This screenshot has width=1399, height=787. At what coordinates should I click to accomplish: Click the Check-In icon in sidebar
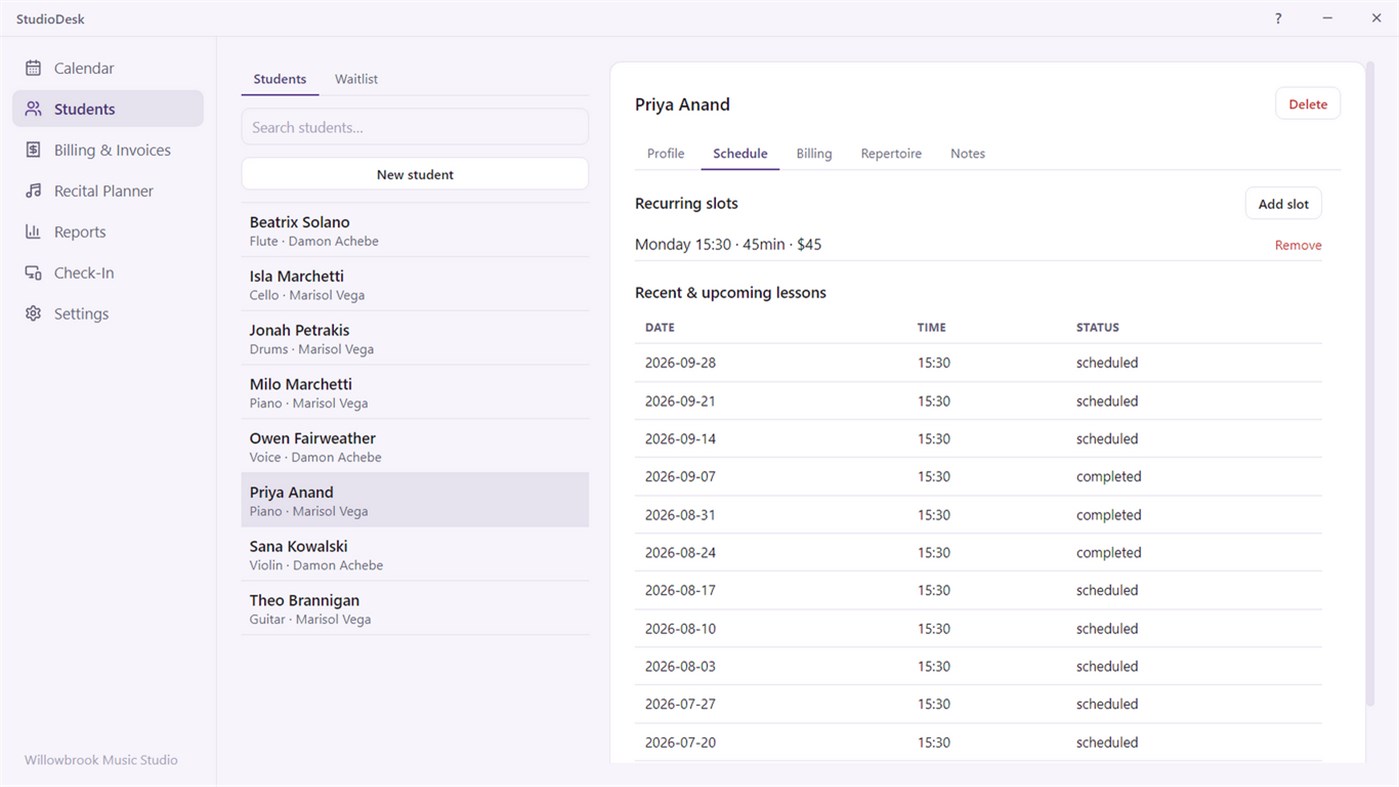[x=33, y=273]
